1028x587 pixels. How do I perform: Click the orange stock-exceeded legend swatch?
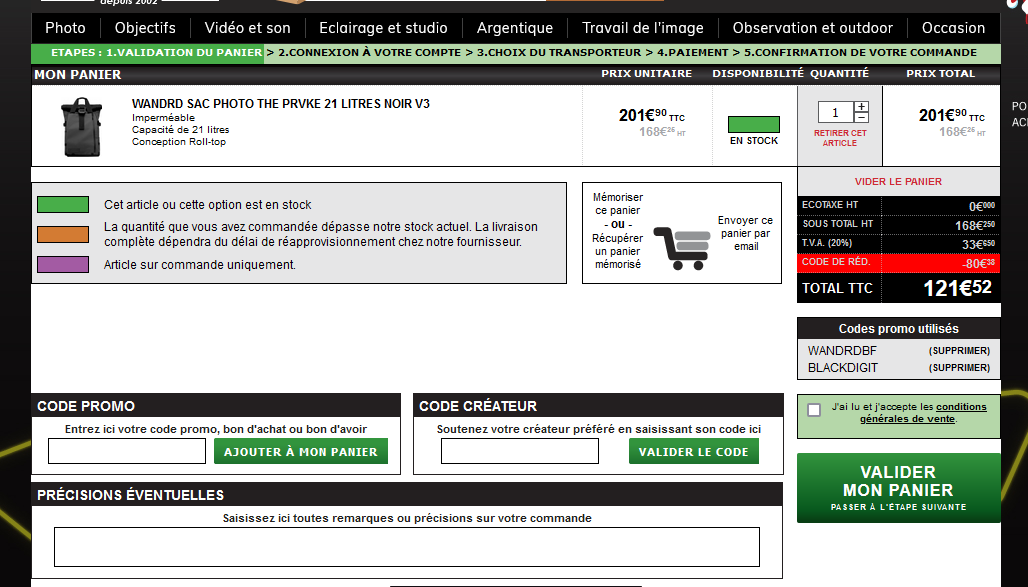pos(63,234)
